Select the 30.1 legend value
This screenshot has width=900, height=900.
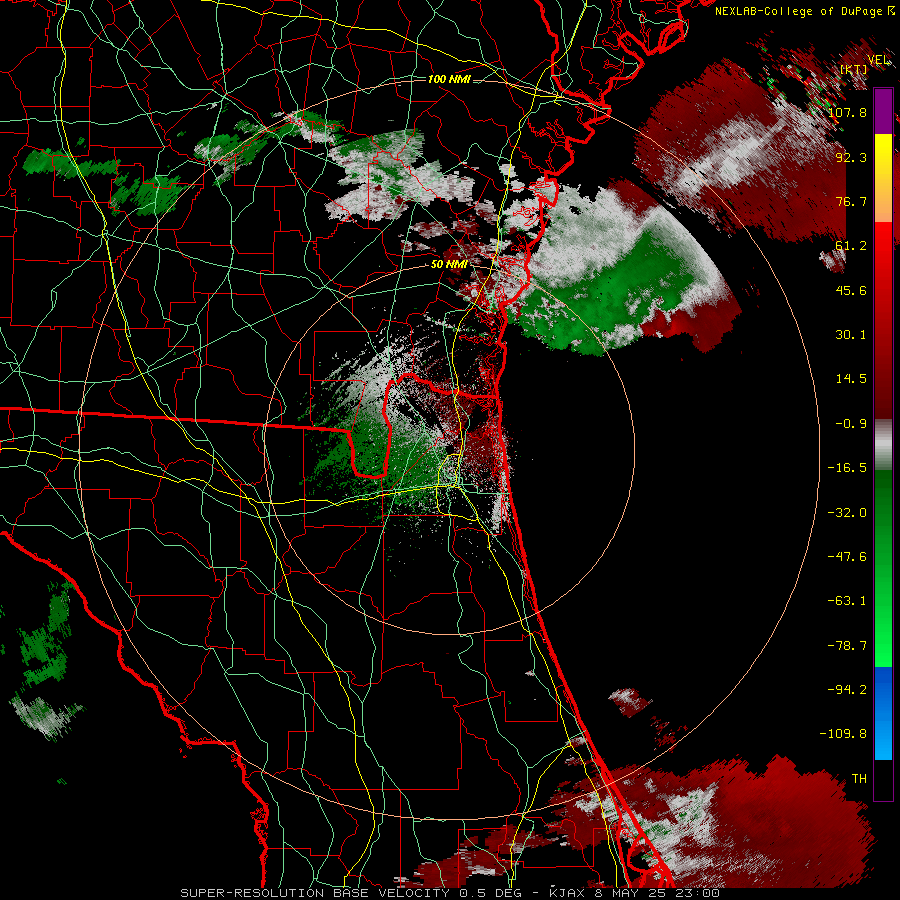pos(851,334)
